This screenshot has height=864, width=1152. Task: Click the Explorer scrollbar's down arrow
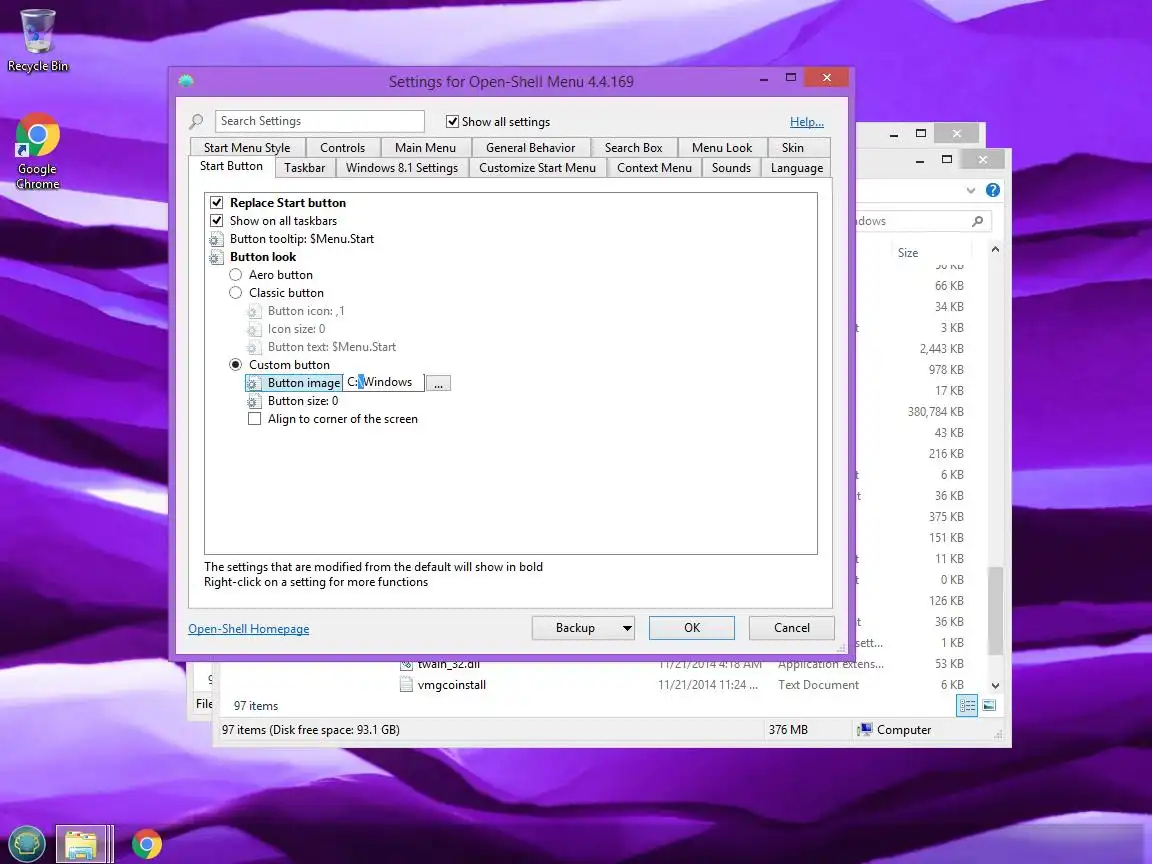pyautogui.click(x=996, y=685)
